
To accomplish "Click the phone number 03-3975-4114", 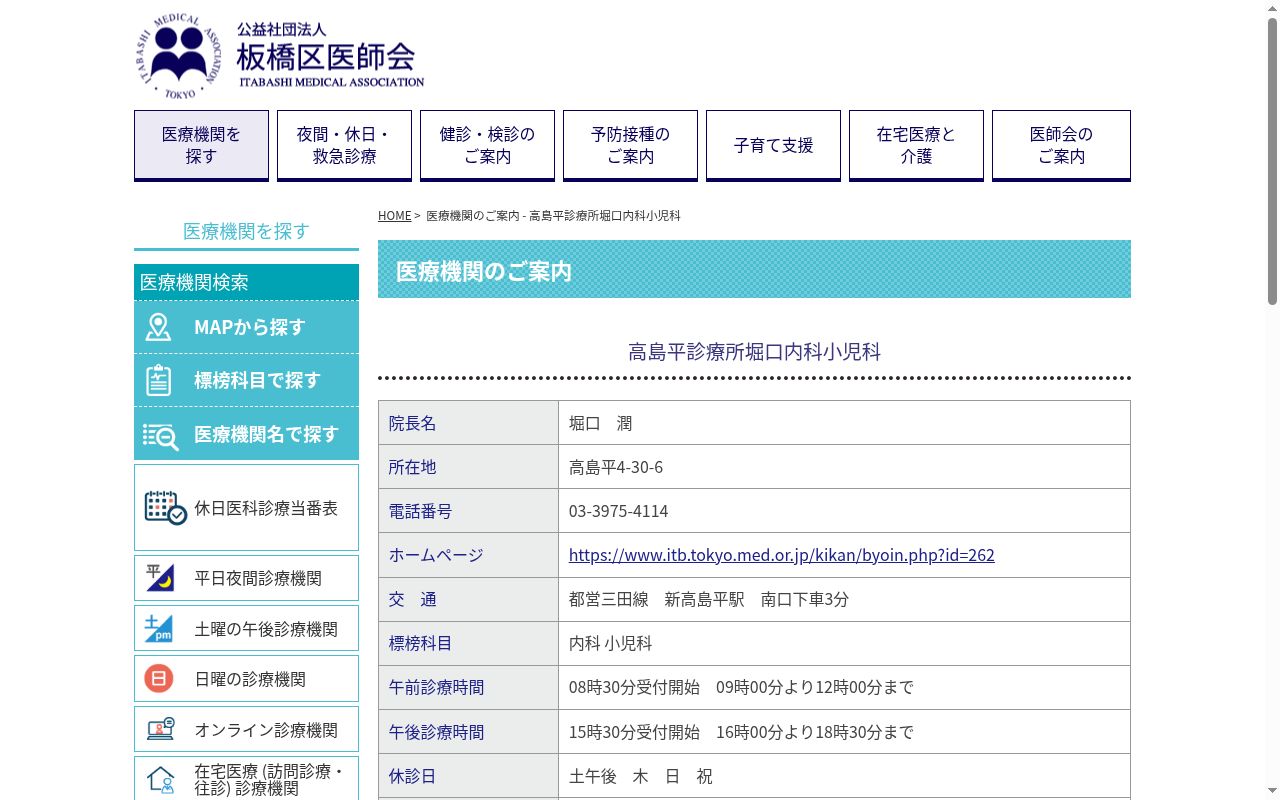I will [x=618, y=511].
